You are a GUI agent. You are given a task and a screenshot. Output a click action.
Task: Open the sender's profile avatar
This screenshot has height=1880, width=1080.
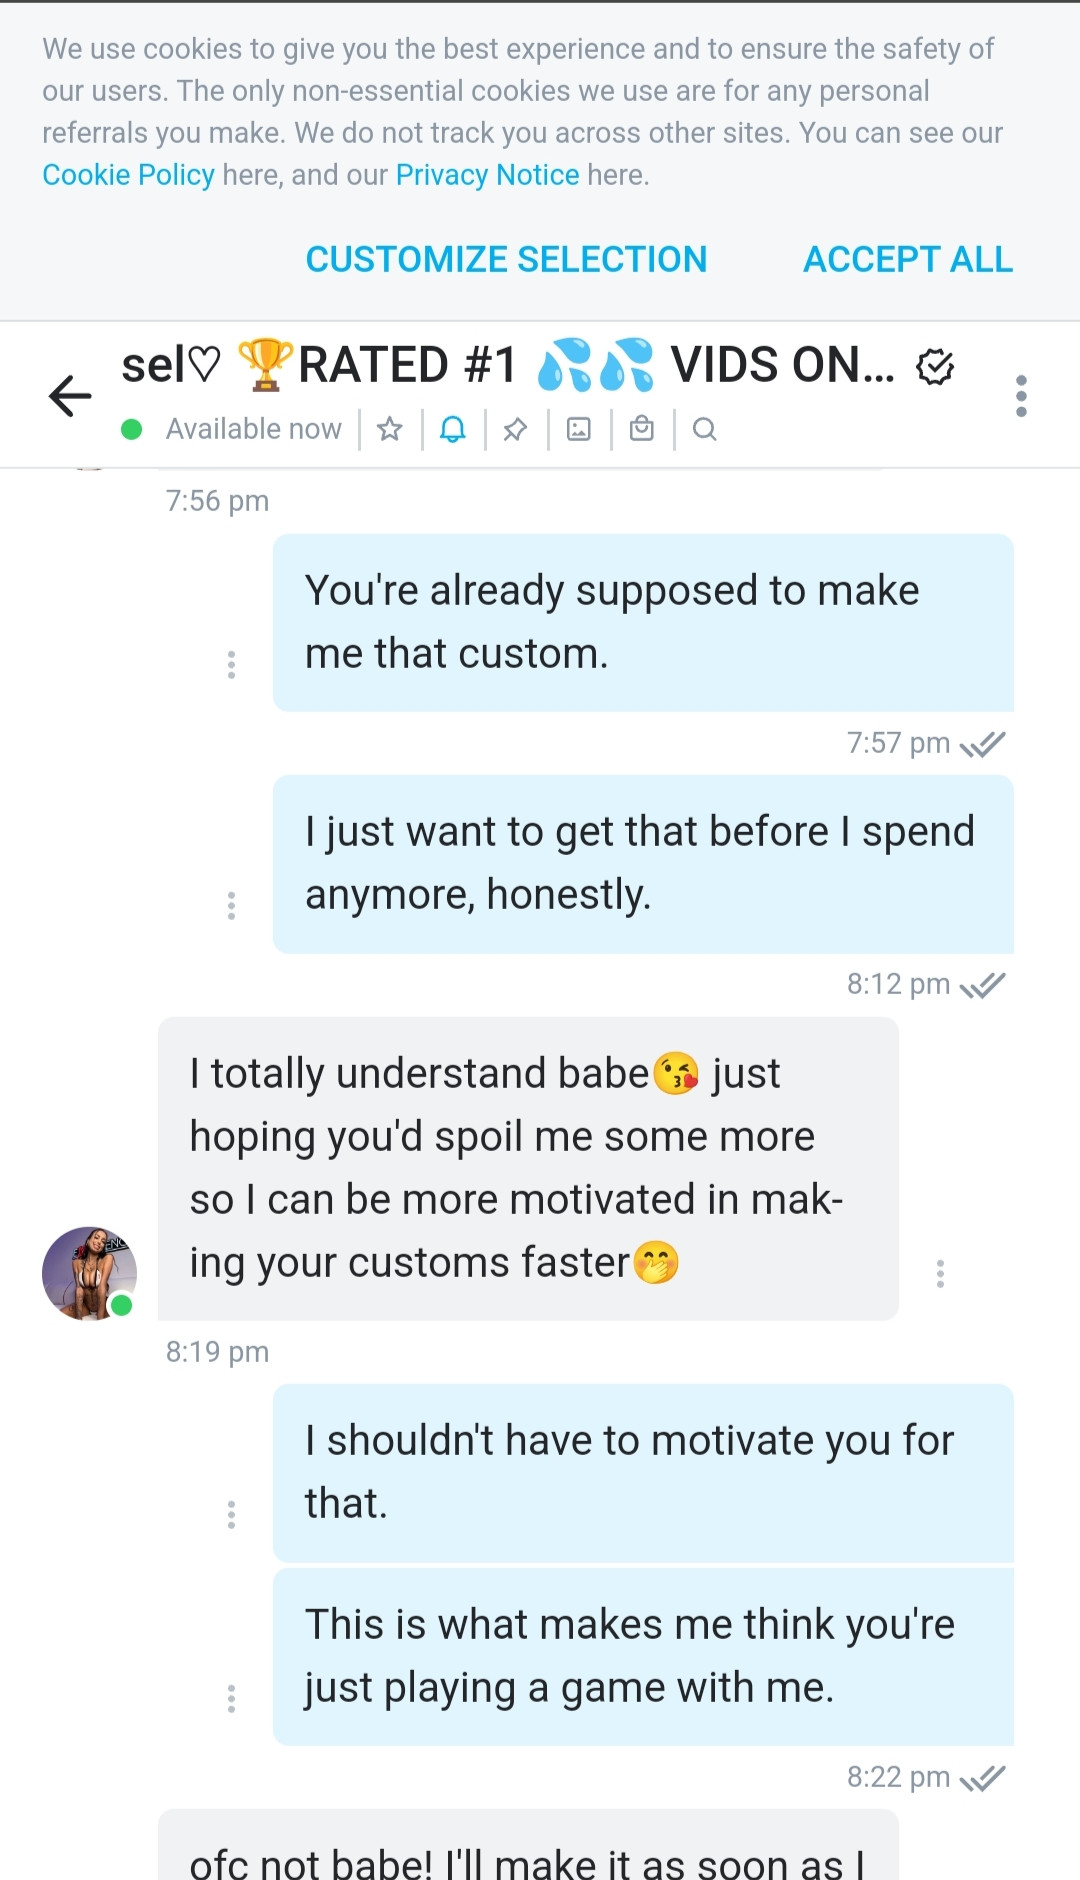(89, 1273)
